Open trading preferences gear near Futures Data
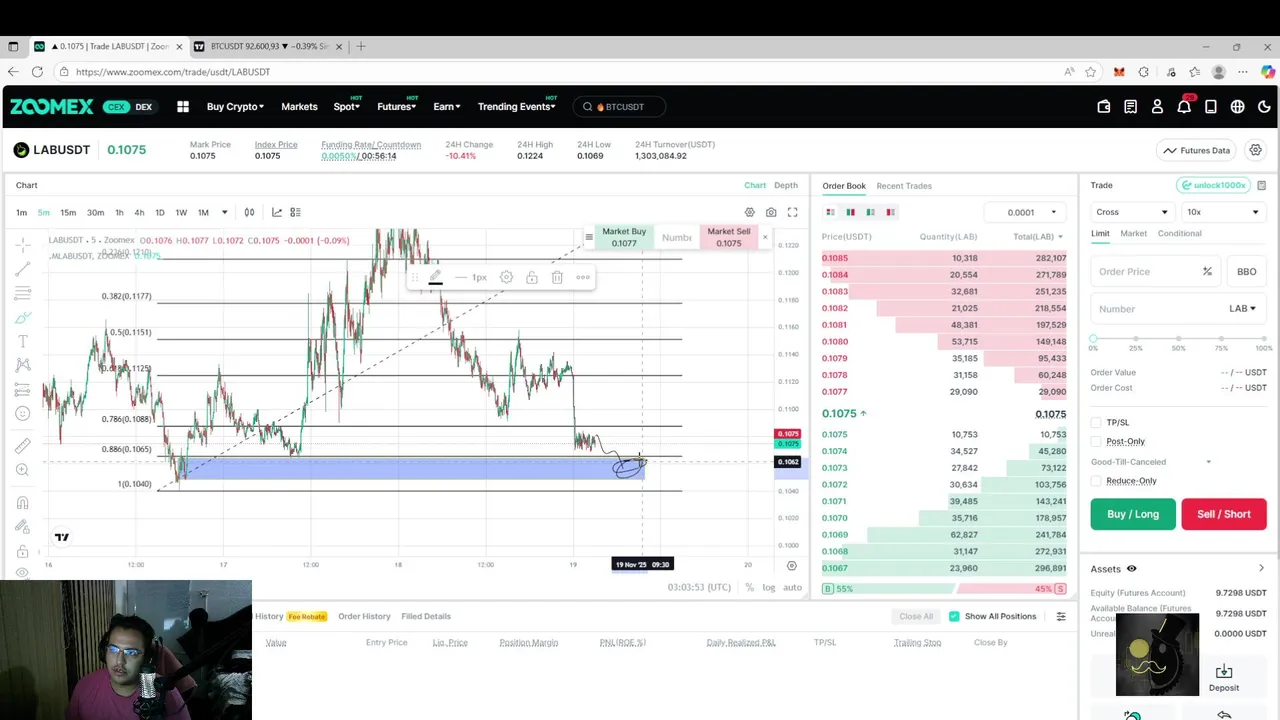The width and height of the screenshot is (1280, 720). point(1255,150)
